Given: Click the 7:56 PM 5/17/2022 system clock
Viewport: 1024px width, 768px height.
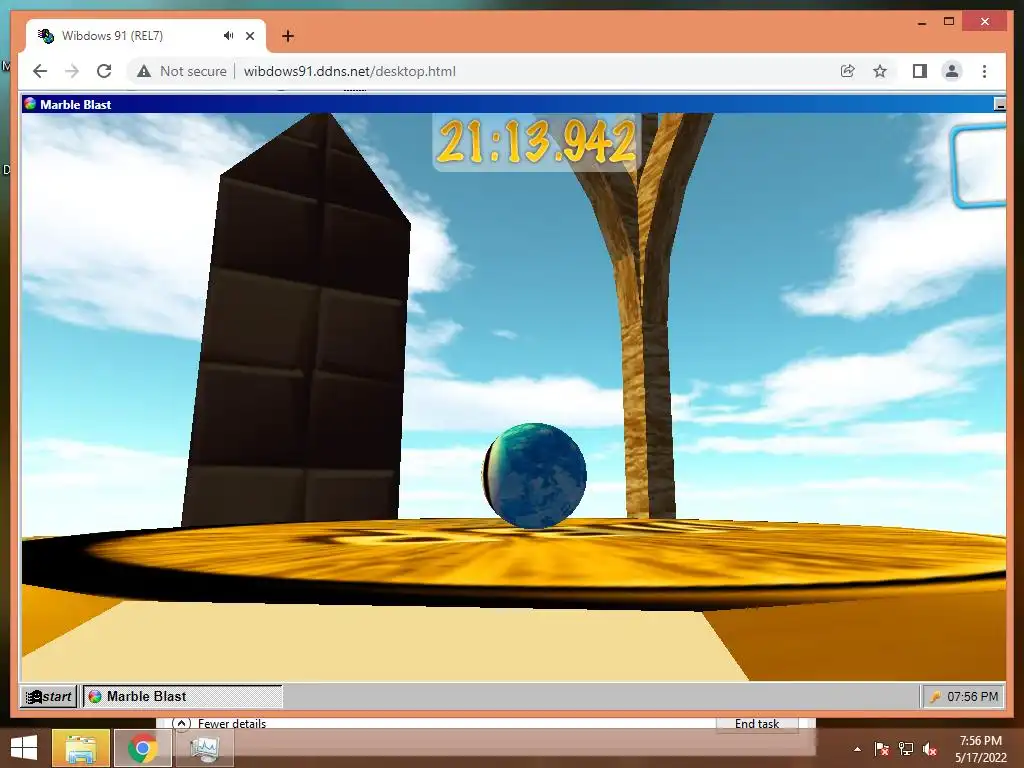Looking at the screenshot, I should [x=981, y=749].
